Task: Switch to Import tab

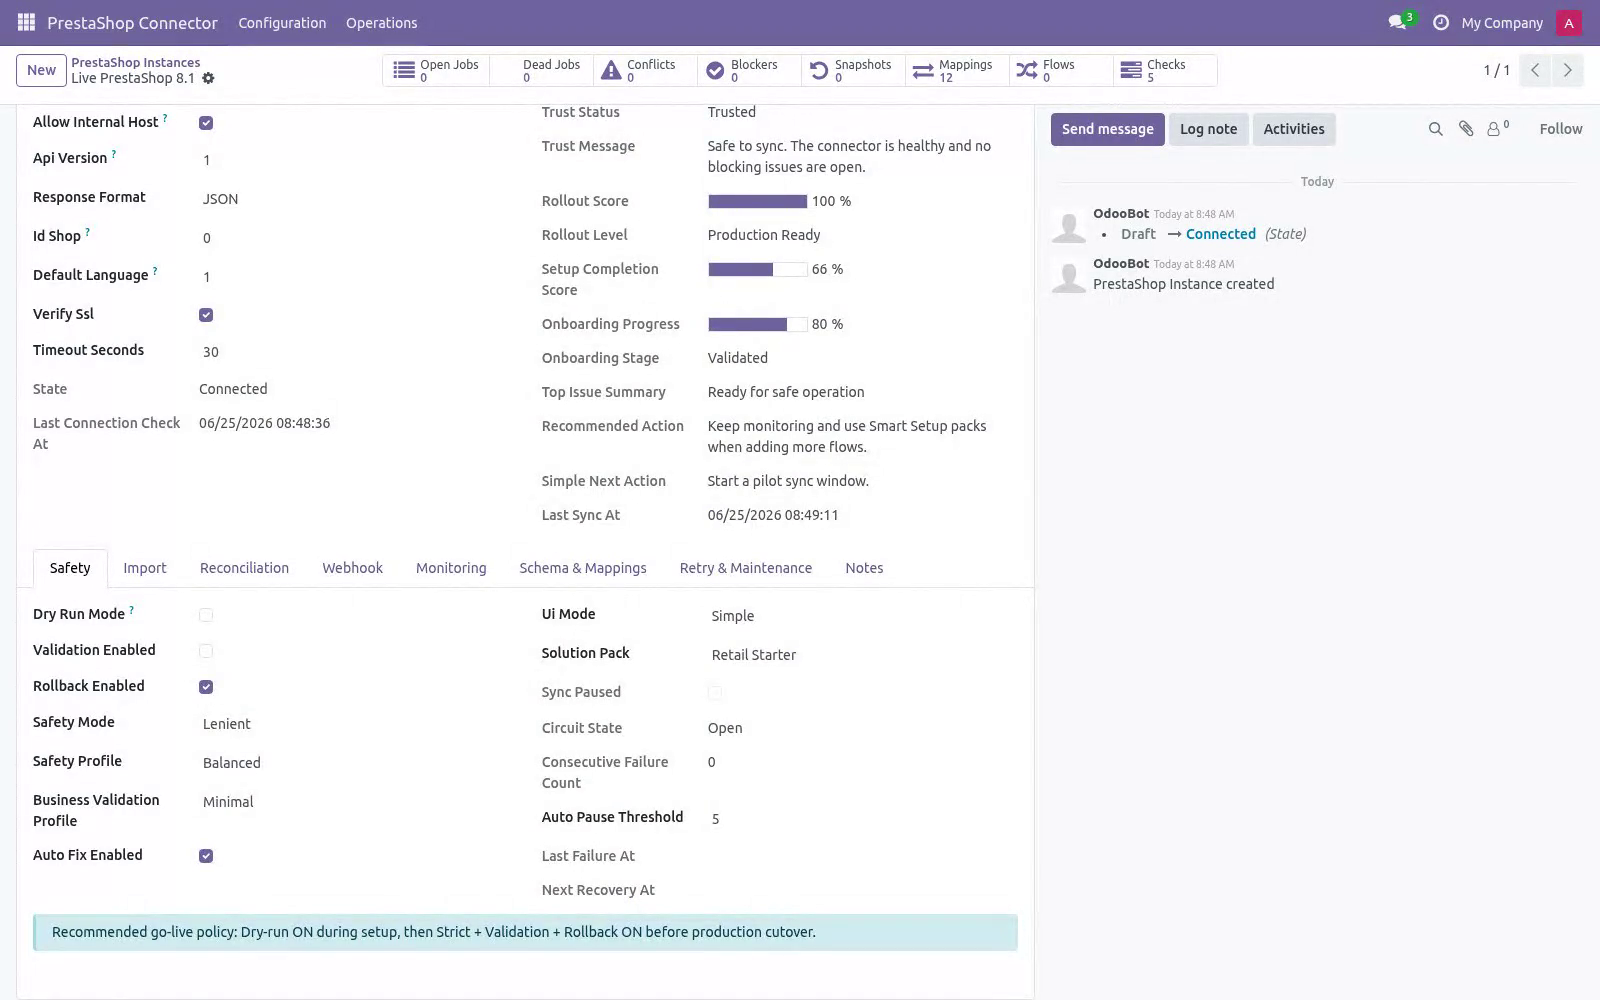Action: click(145, 568)
